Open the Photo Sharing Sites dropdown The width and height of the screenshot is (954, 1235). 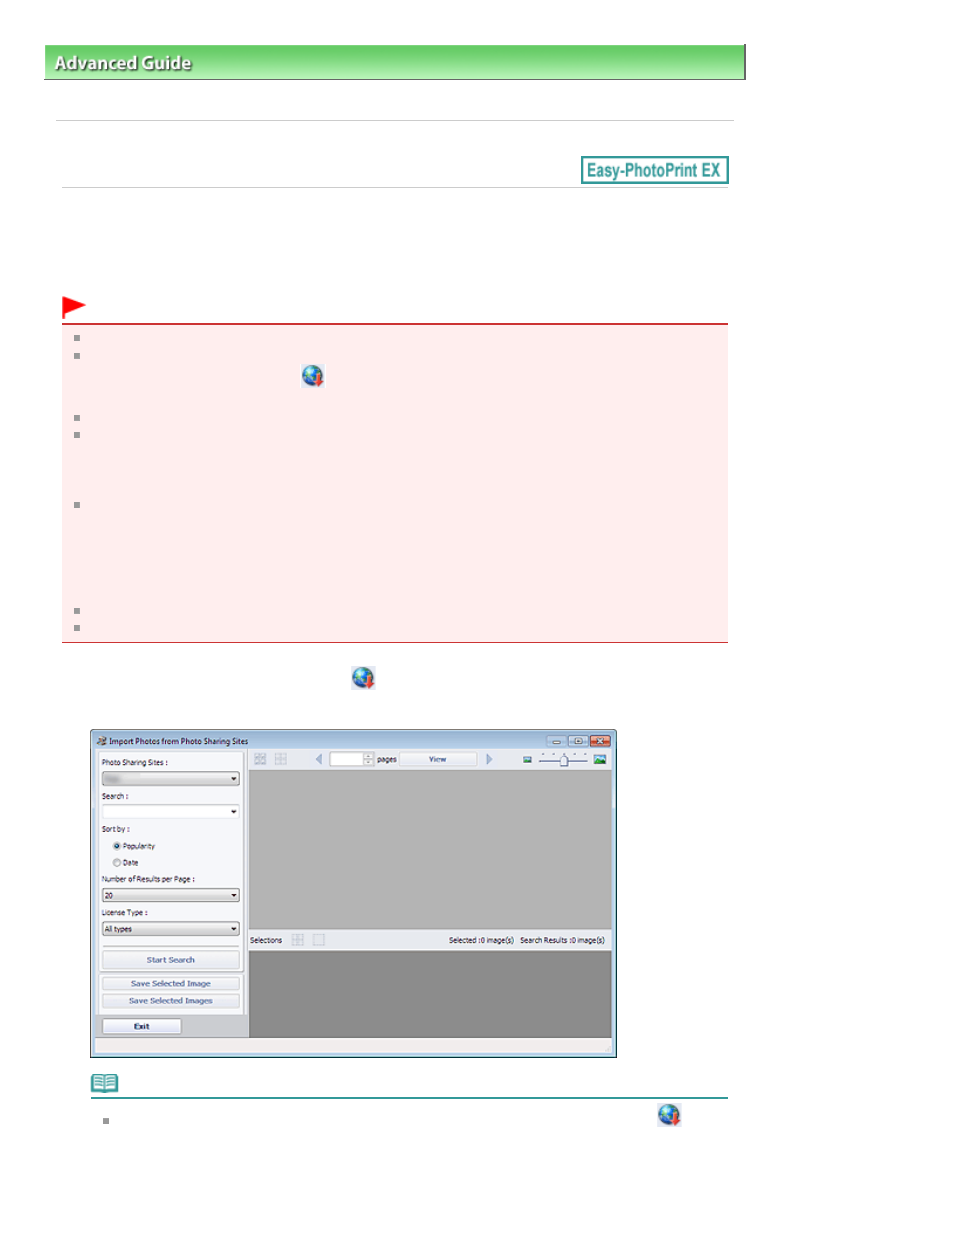[170, 778]
